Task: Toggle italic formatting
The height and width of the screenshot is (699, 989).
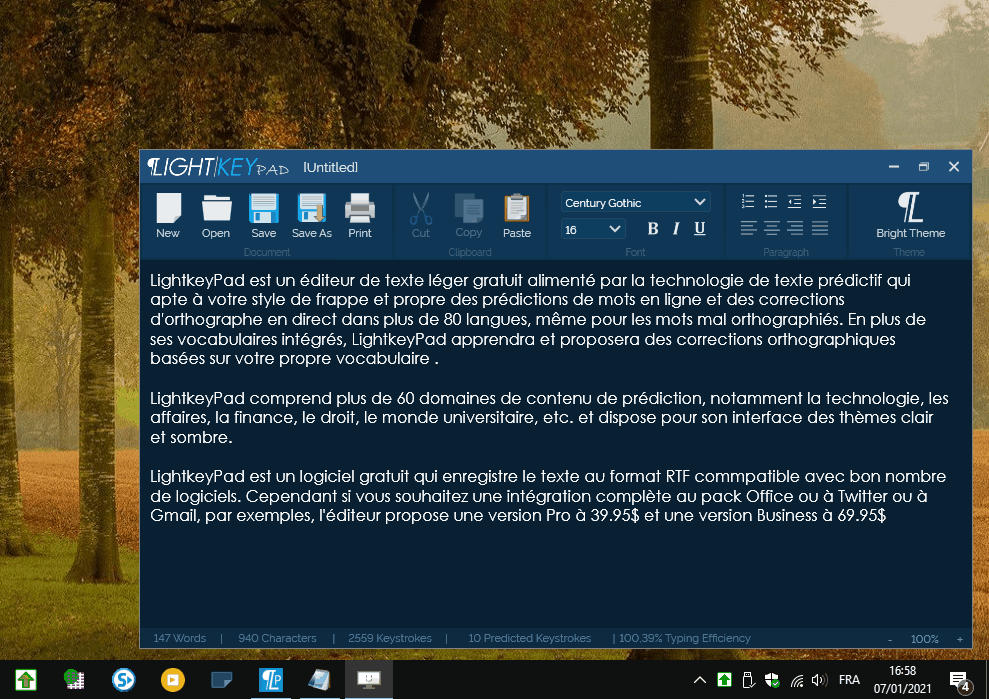Action: click(x=676, y=228)
